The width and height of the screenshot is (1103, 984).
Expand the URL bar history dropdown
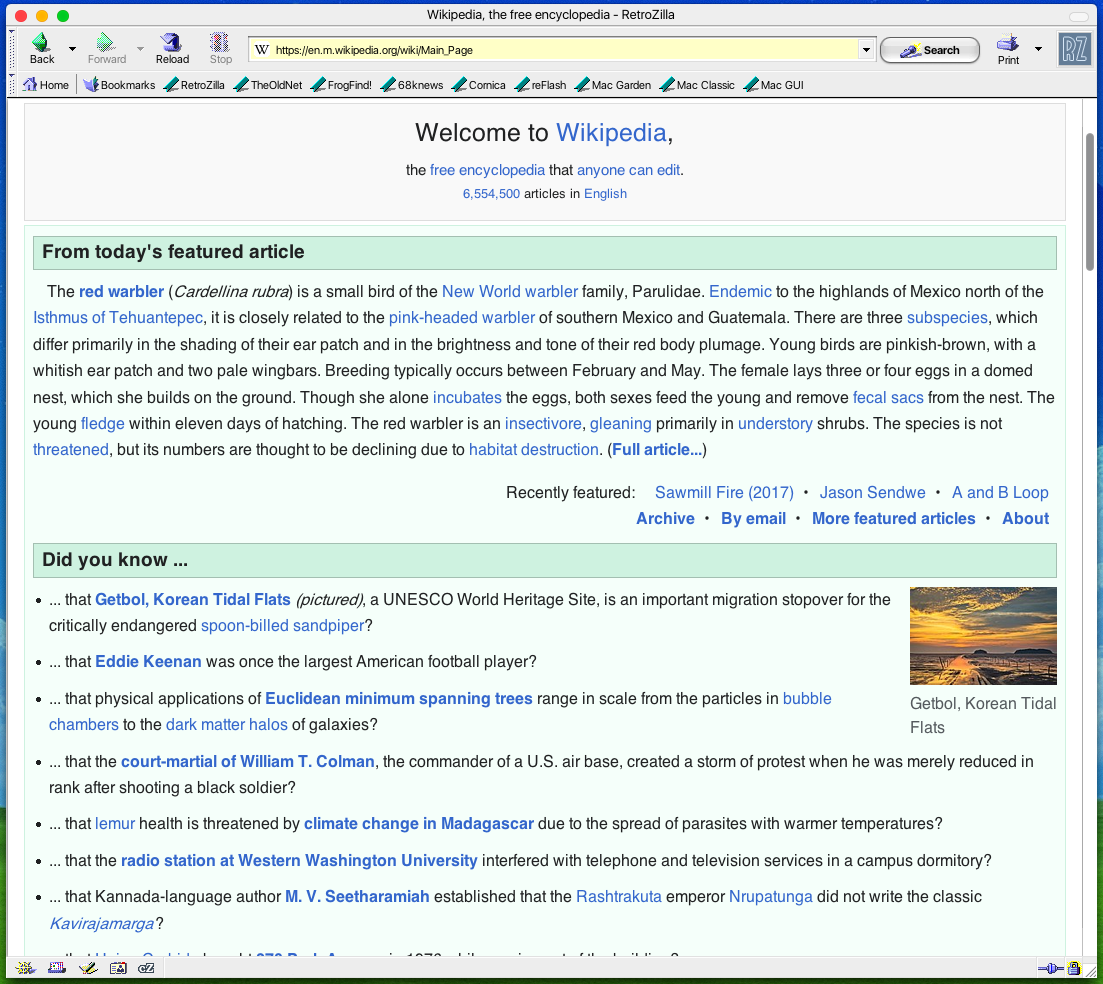866,50
